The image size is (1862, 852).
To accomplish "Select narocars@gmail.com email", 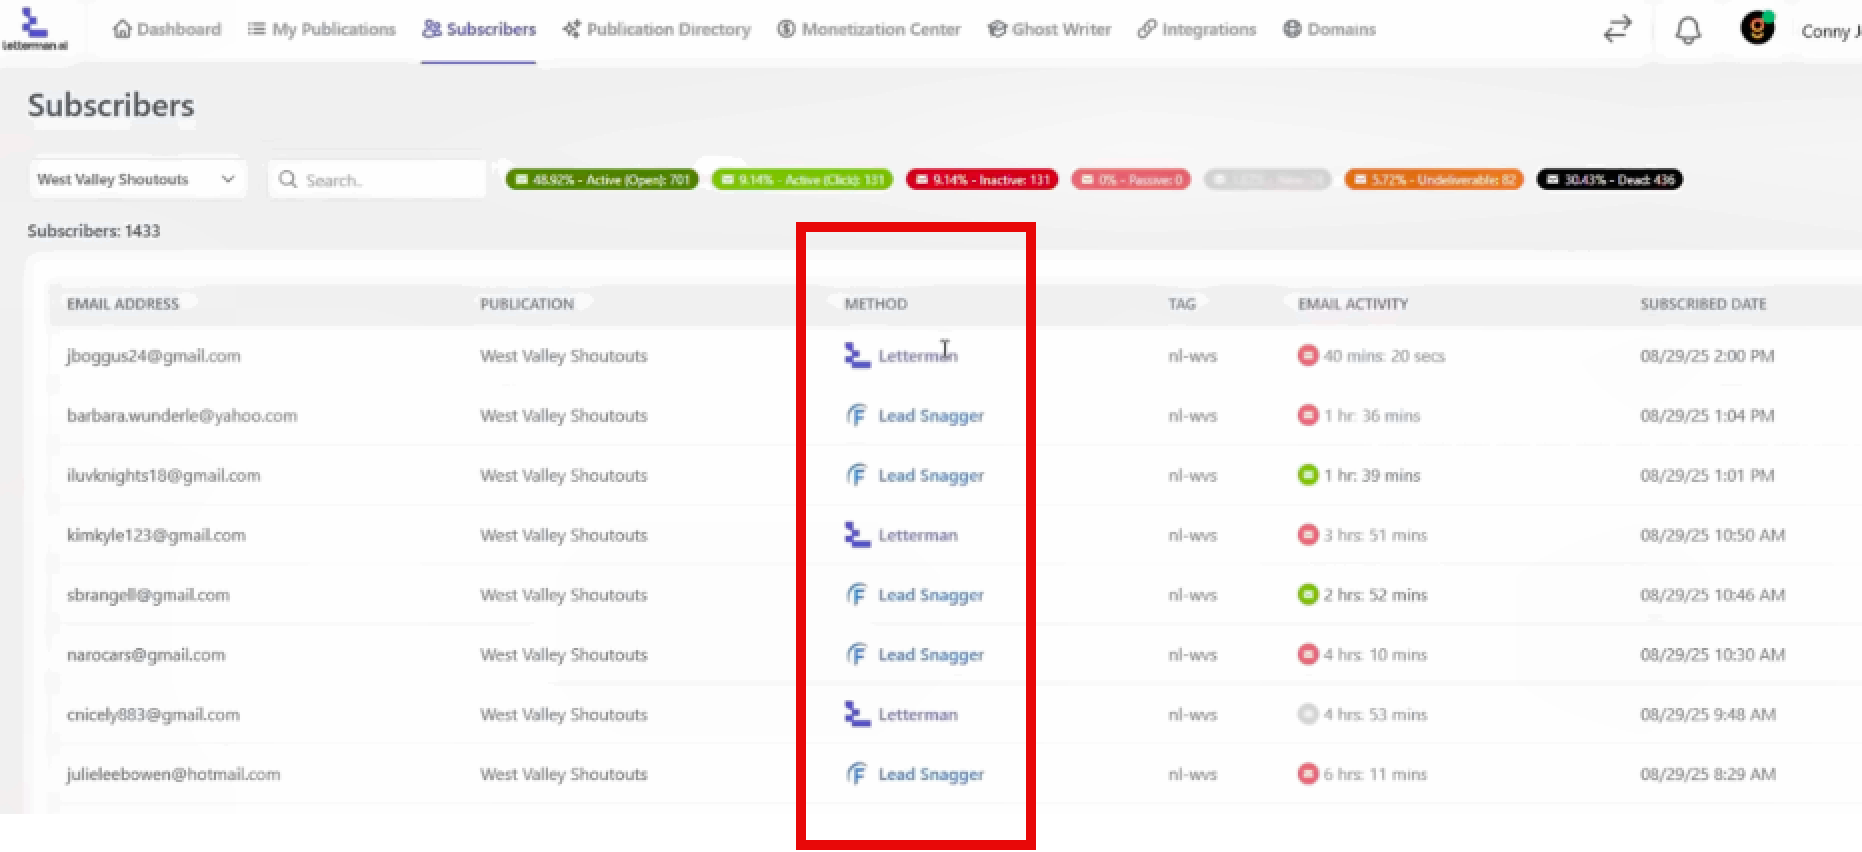I will pos(146,655).
